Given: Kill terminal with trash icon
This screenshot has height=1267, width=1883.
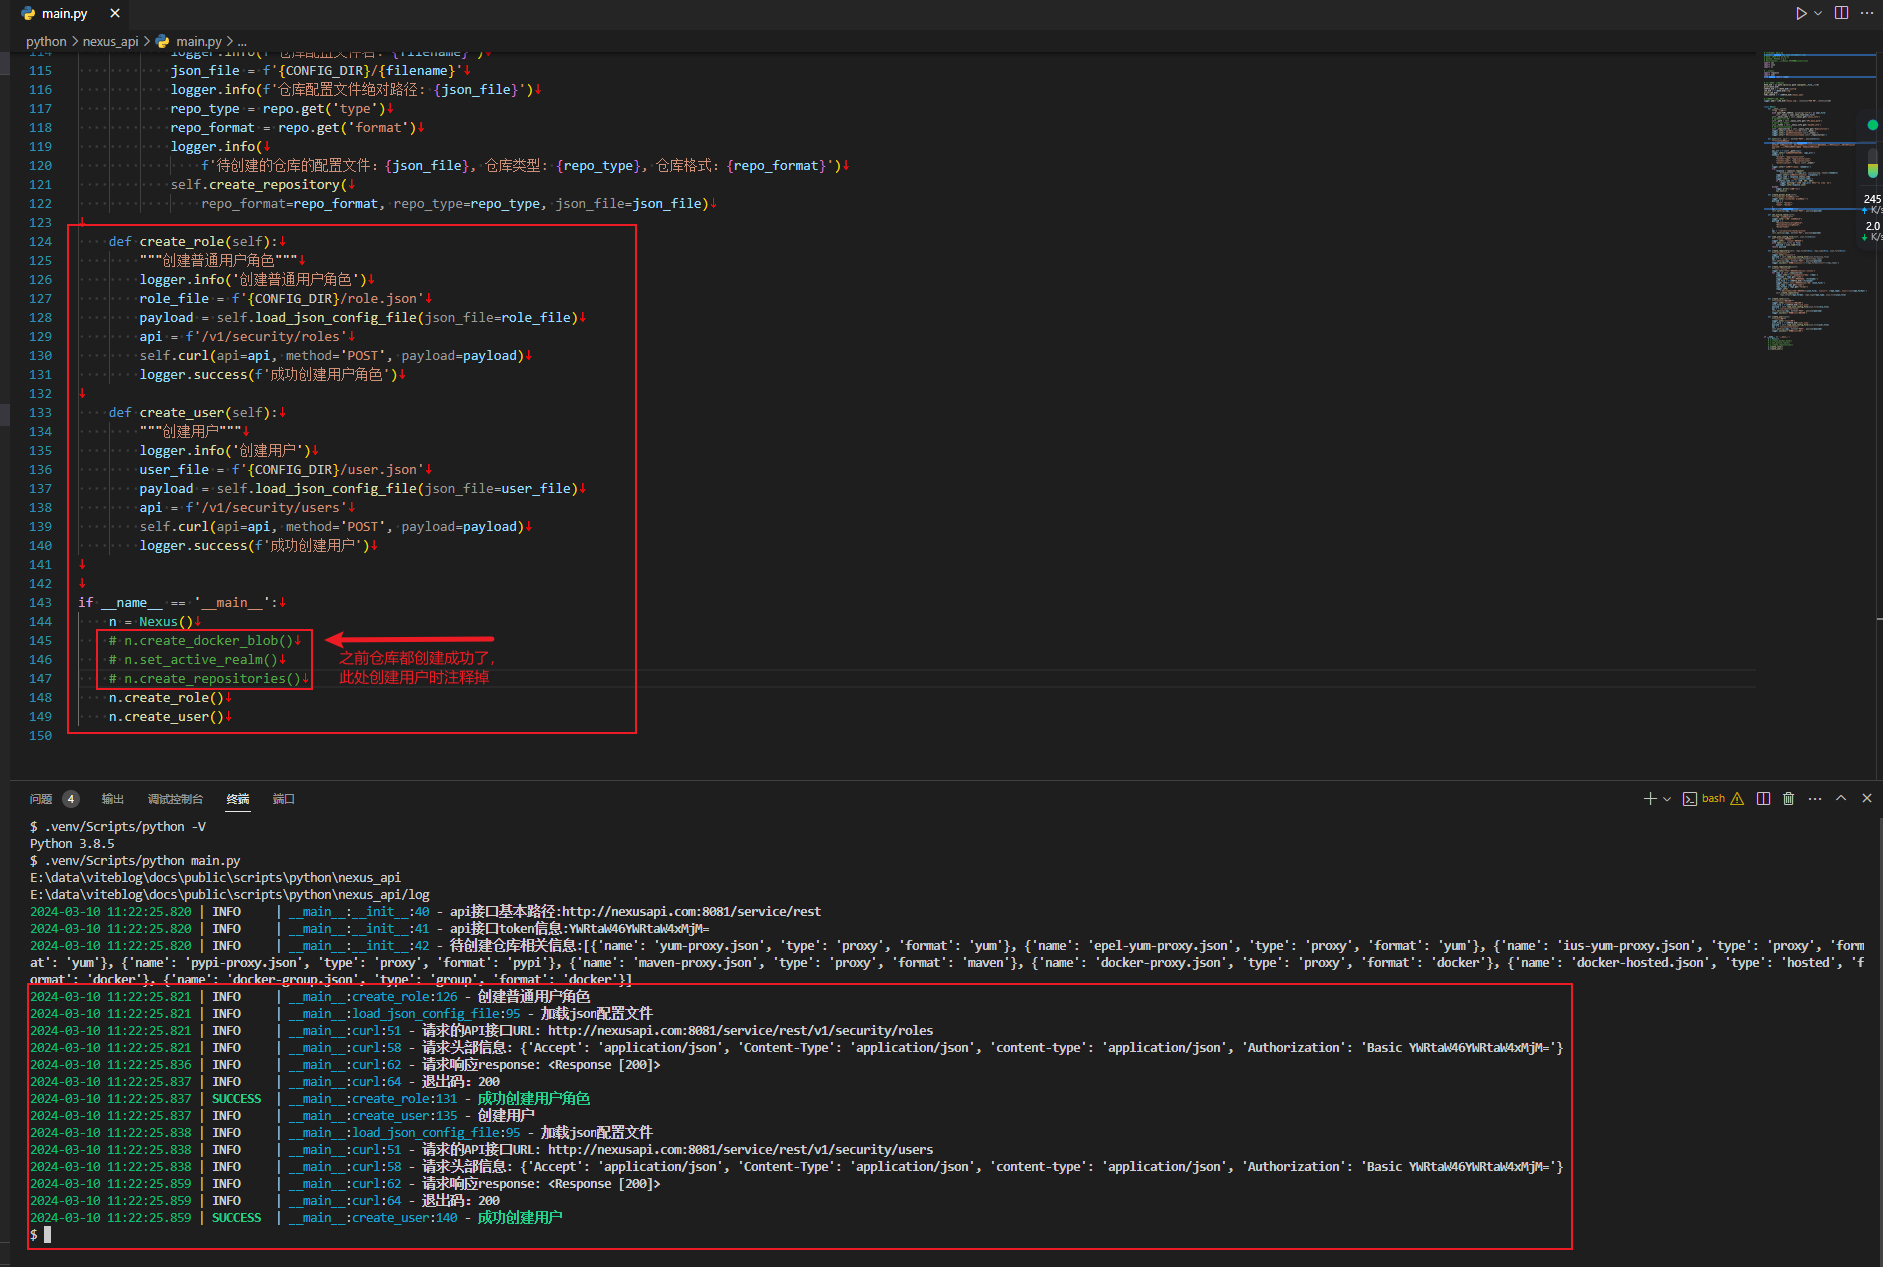Looking at the screenshot, I should (x=1788, y=798).
